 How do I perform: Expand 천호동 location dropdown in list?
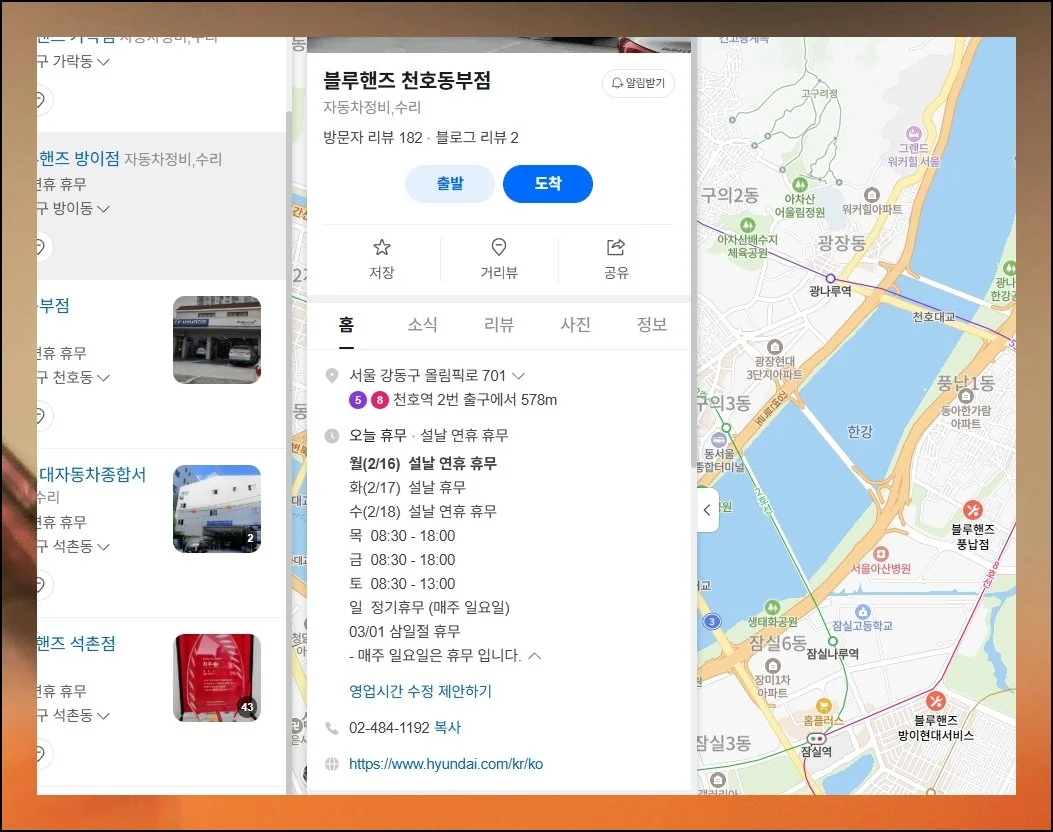(103, 378)
